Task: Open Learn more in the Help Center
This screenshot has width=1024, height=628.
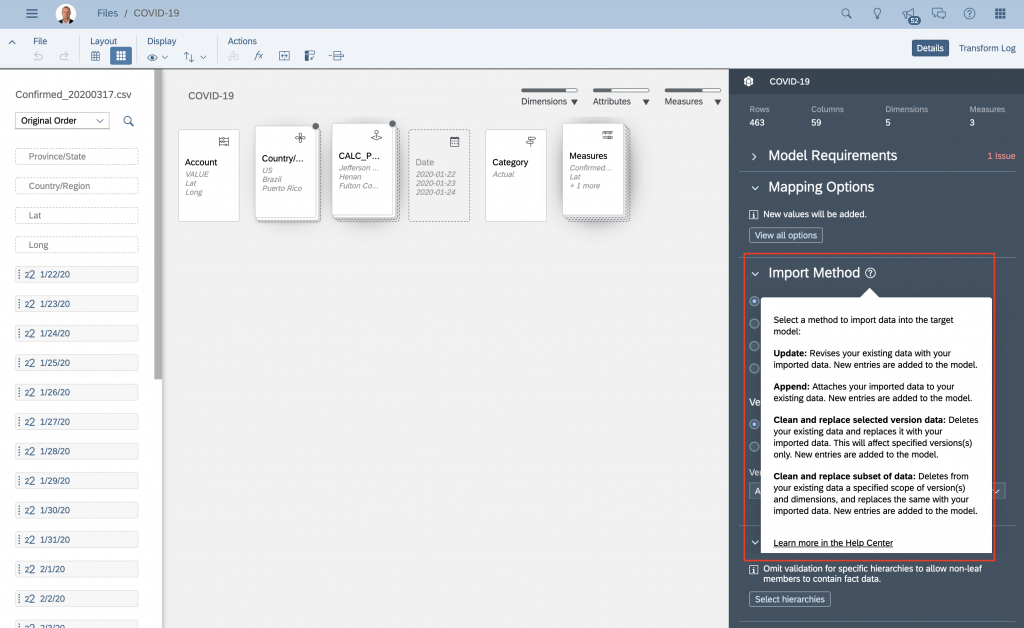Action: point(833,542)
